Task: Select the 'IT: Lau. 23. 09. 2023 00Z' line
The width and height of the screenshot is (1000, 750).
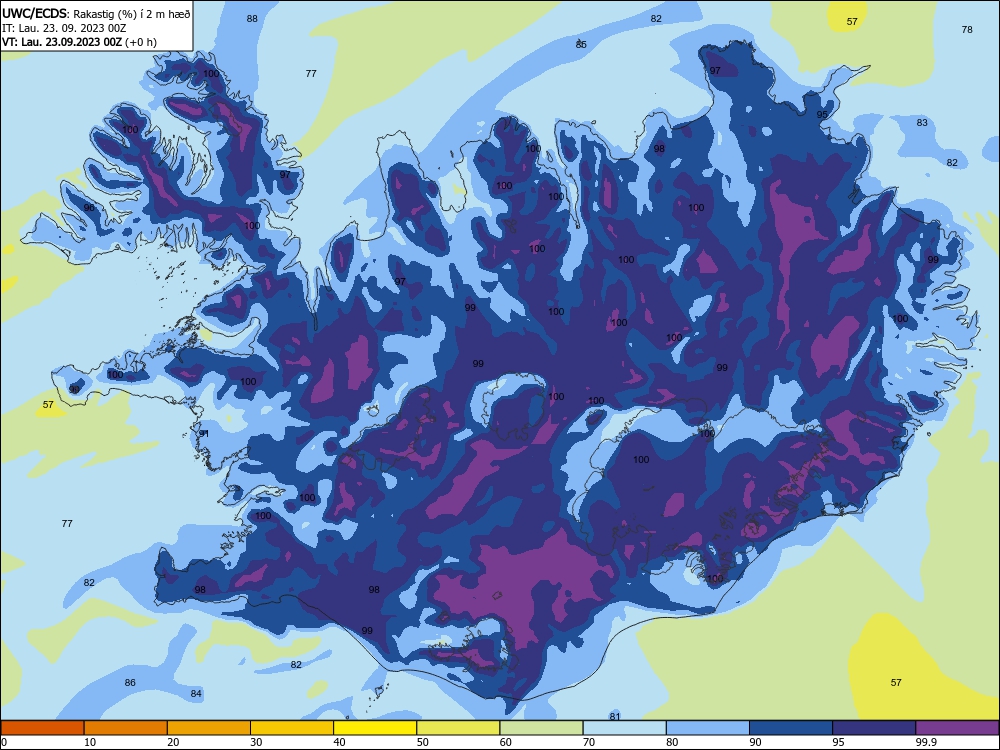Action: pyautogui.click(x=64, y=28)
